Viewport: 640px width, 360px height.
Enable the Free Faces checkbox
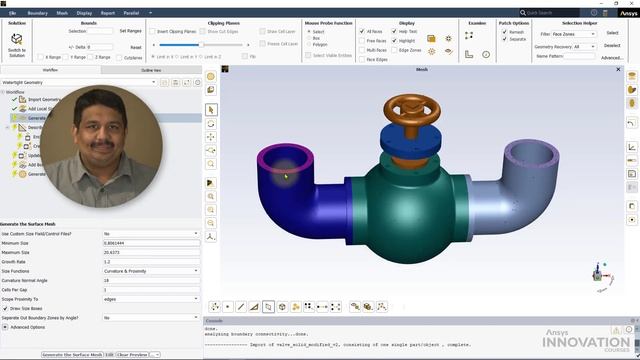click(362, 41)
